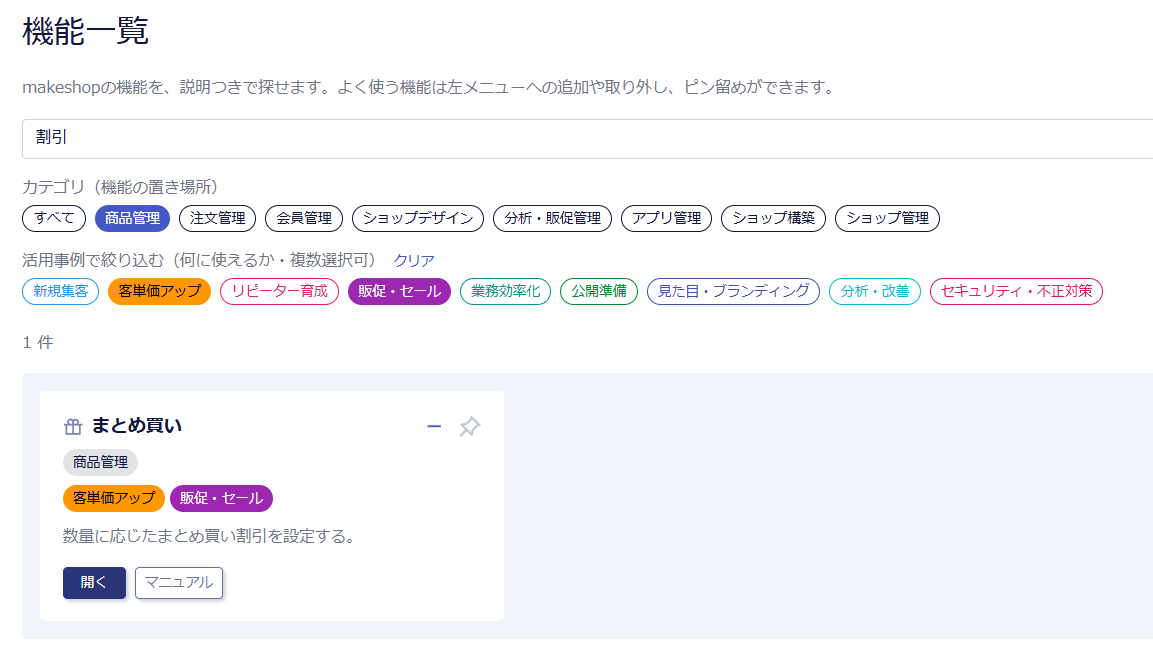Select the ショップ構築 category filter

[774, 218]
